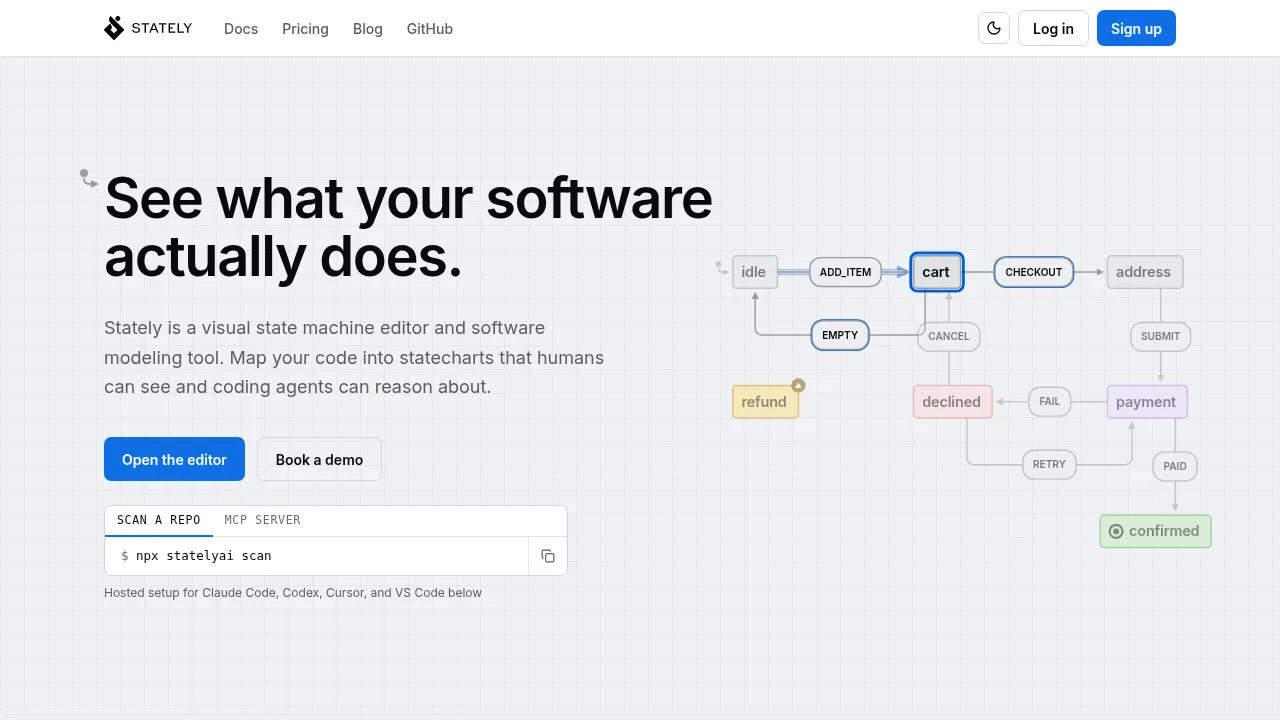Screen dimensions: 1280x720
Task: Click the Sign up button
Action: click(1136, 28)
